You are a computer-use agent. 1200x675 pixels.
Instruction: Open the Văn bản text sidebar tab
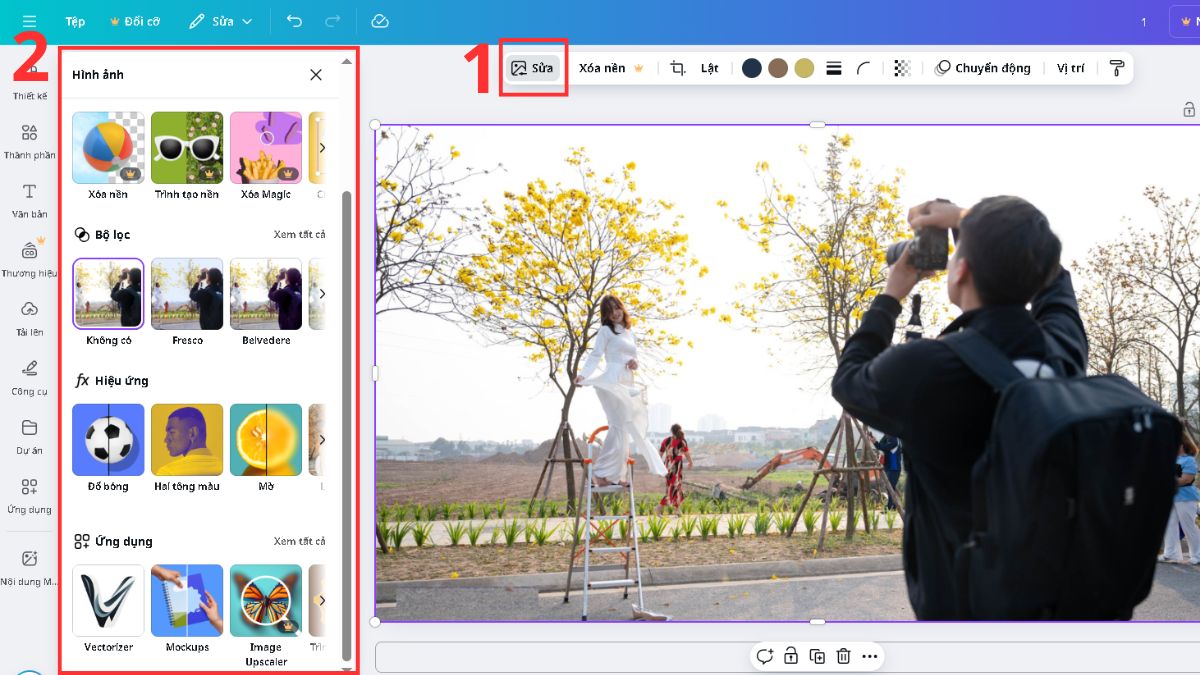[29, 201]
